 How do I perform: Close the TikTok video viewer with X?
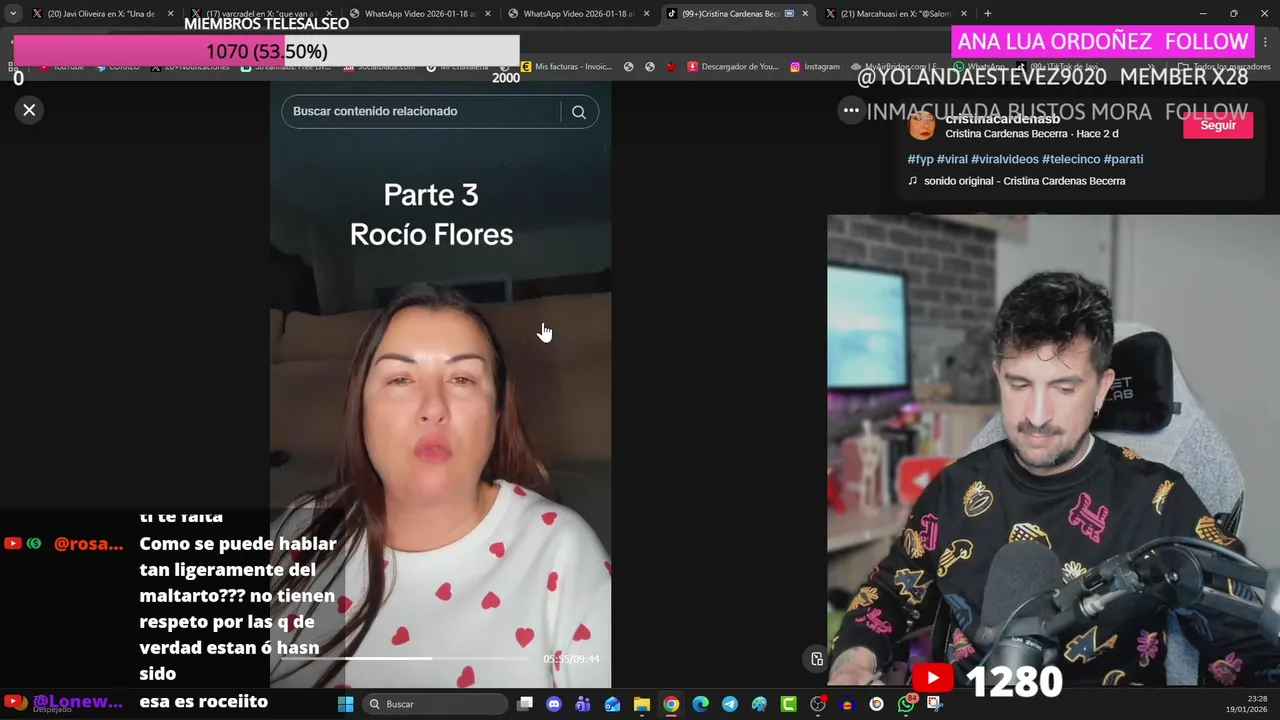[x=29, y=110]
